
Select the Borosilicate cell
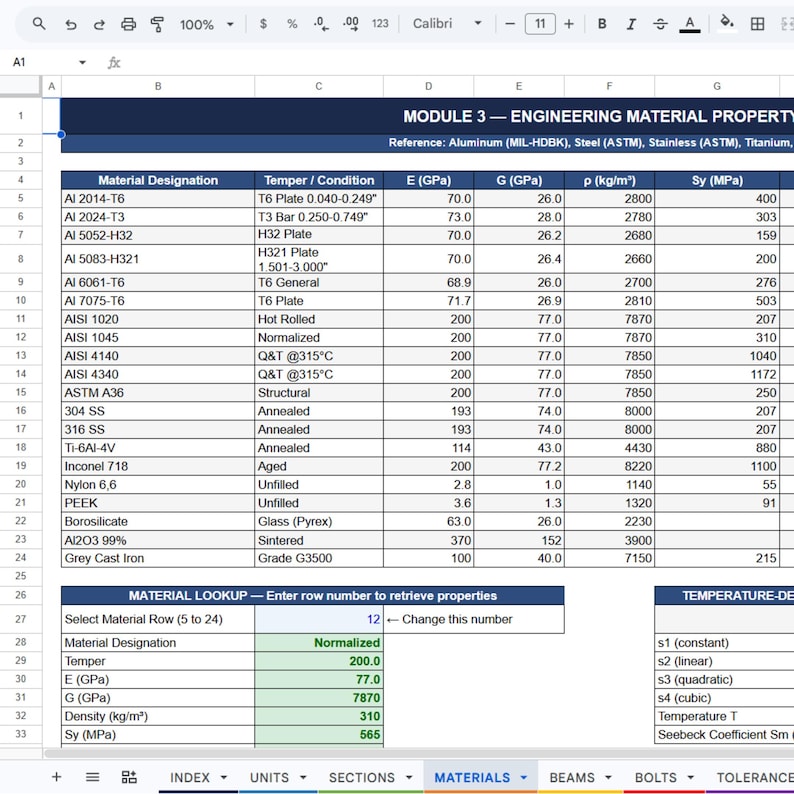coord(158,521)
